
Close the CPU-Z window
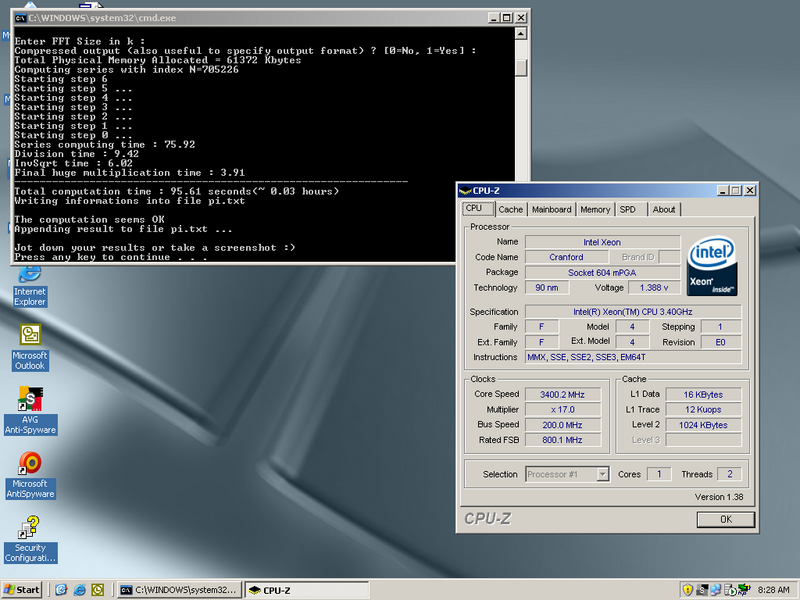pos(749,190)
